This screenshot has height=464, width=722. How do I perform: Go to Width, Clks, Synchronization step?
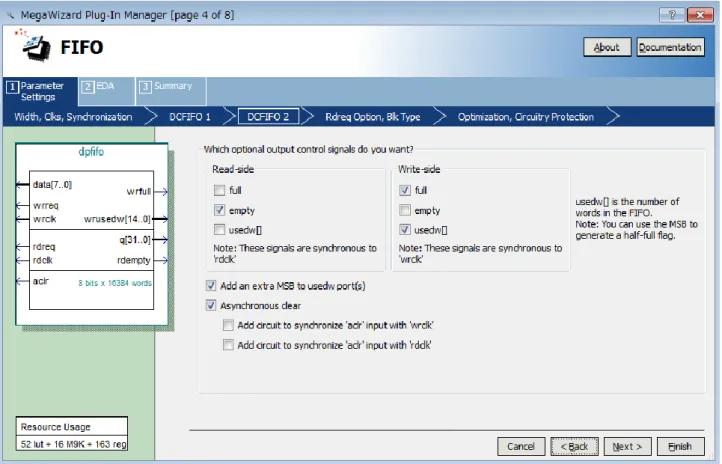73,117
